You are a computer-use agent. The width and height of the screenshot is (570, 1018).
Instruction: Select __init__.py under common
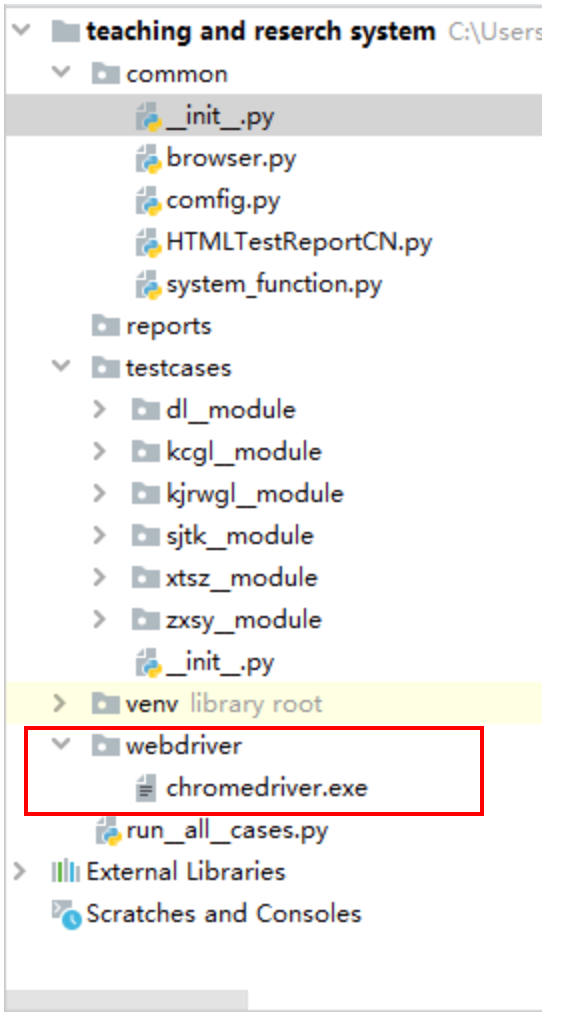pyautogui.click(x=220, y=118)
